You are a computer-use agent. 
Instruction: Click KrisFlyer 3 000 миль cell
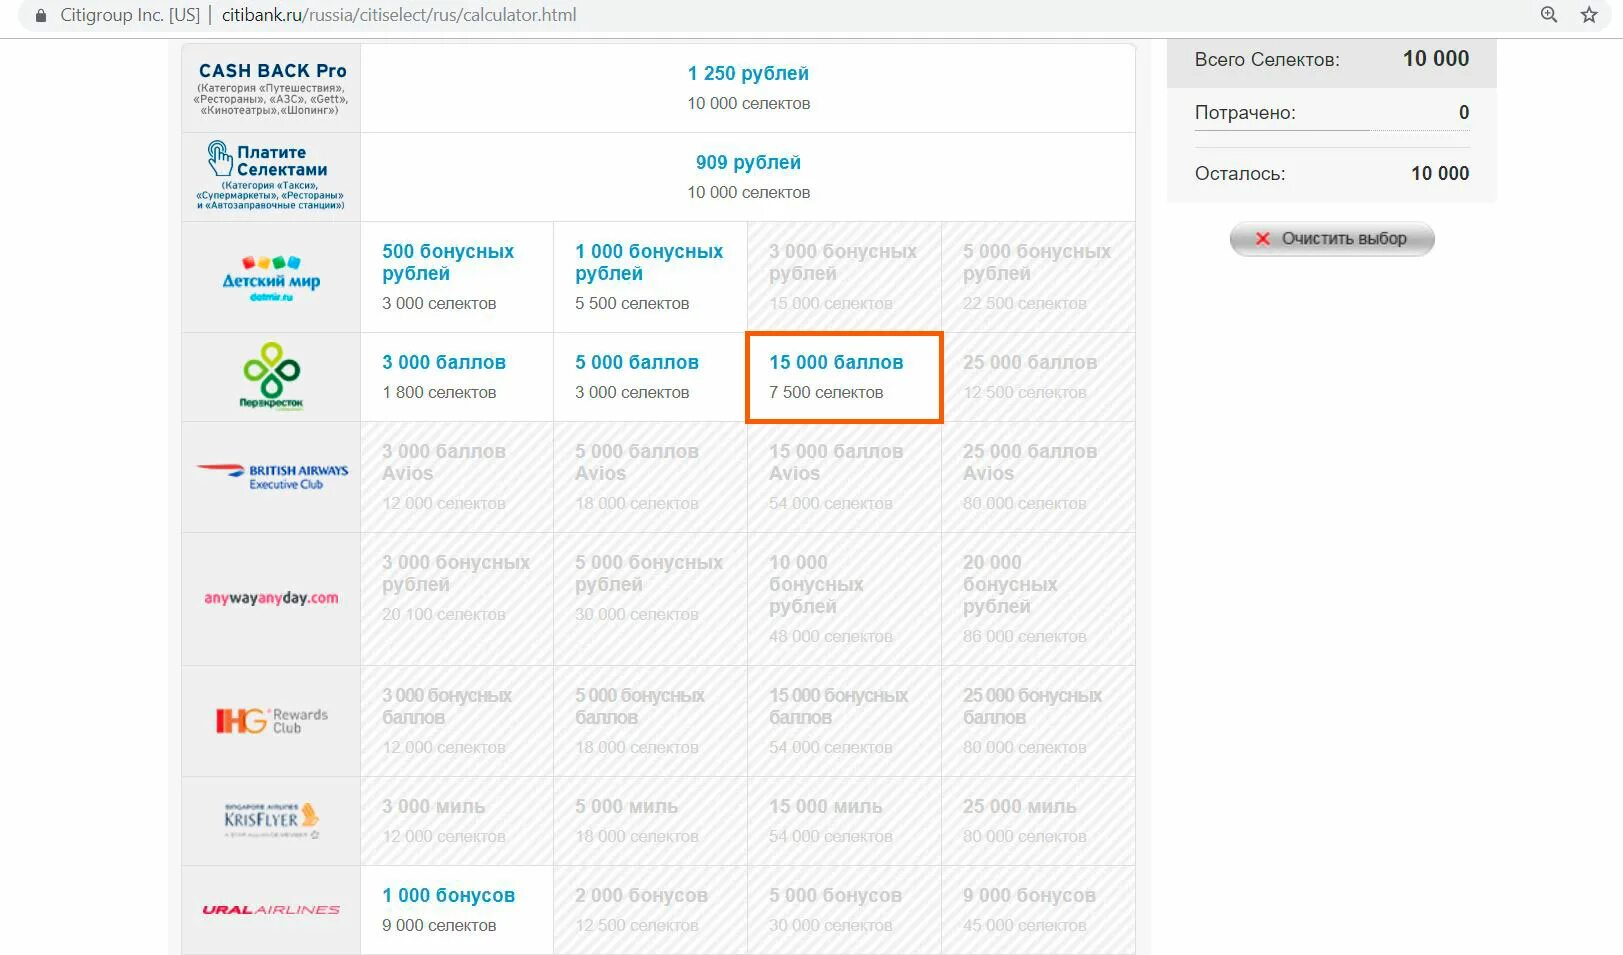pos(457,821)
